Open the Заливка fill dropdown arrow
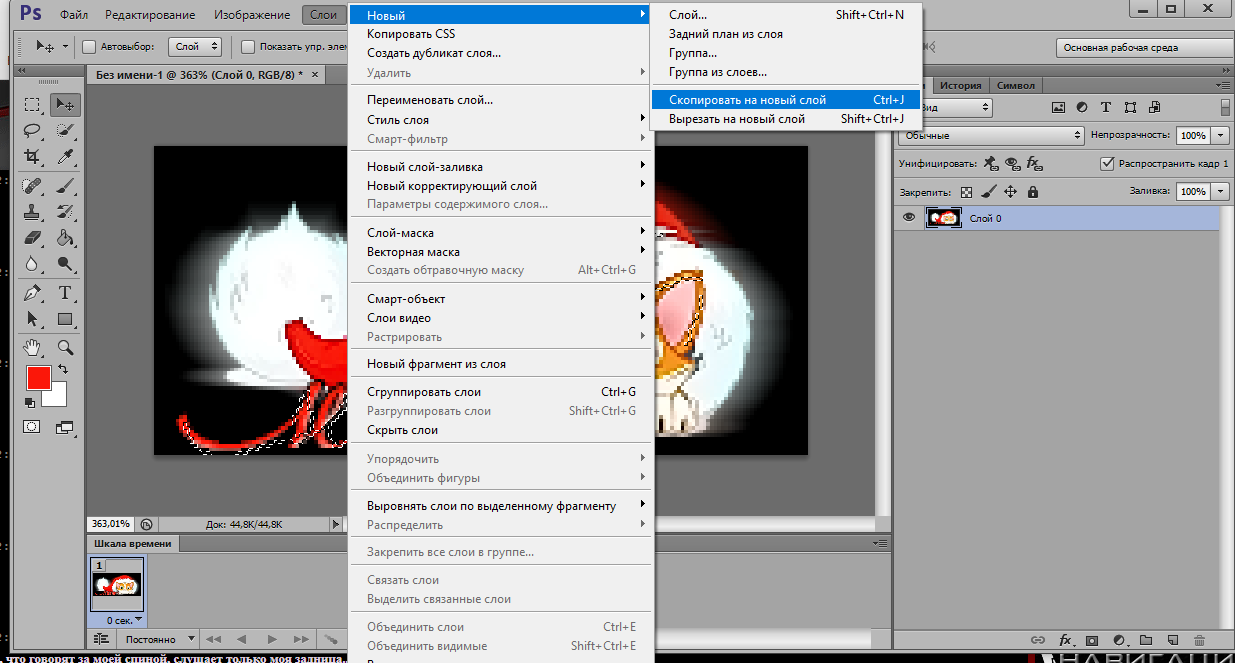1235x663 pixels. pos(1221,191)
